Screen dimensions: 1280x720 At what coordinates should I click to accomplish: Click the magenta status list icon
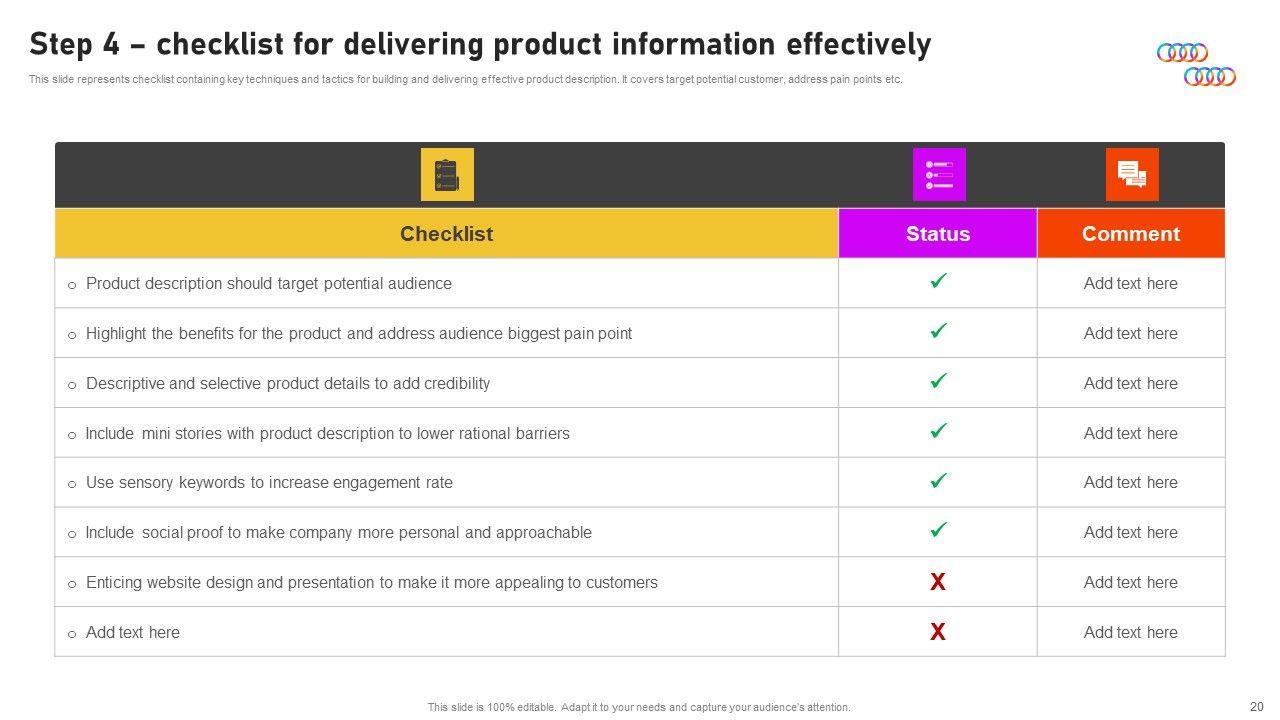click(x=939, y=175)
